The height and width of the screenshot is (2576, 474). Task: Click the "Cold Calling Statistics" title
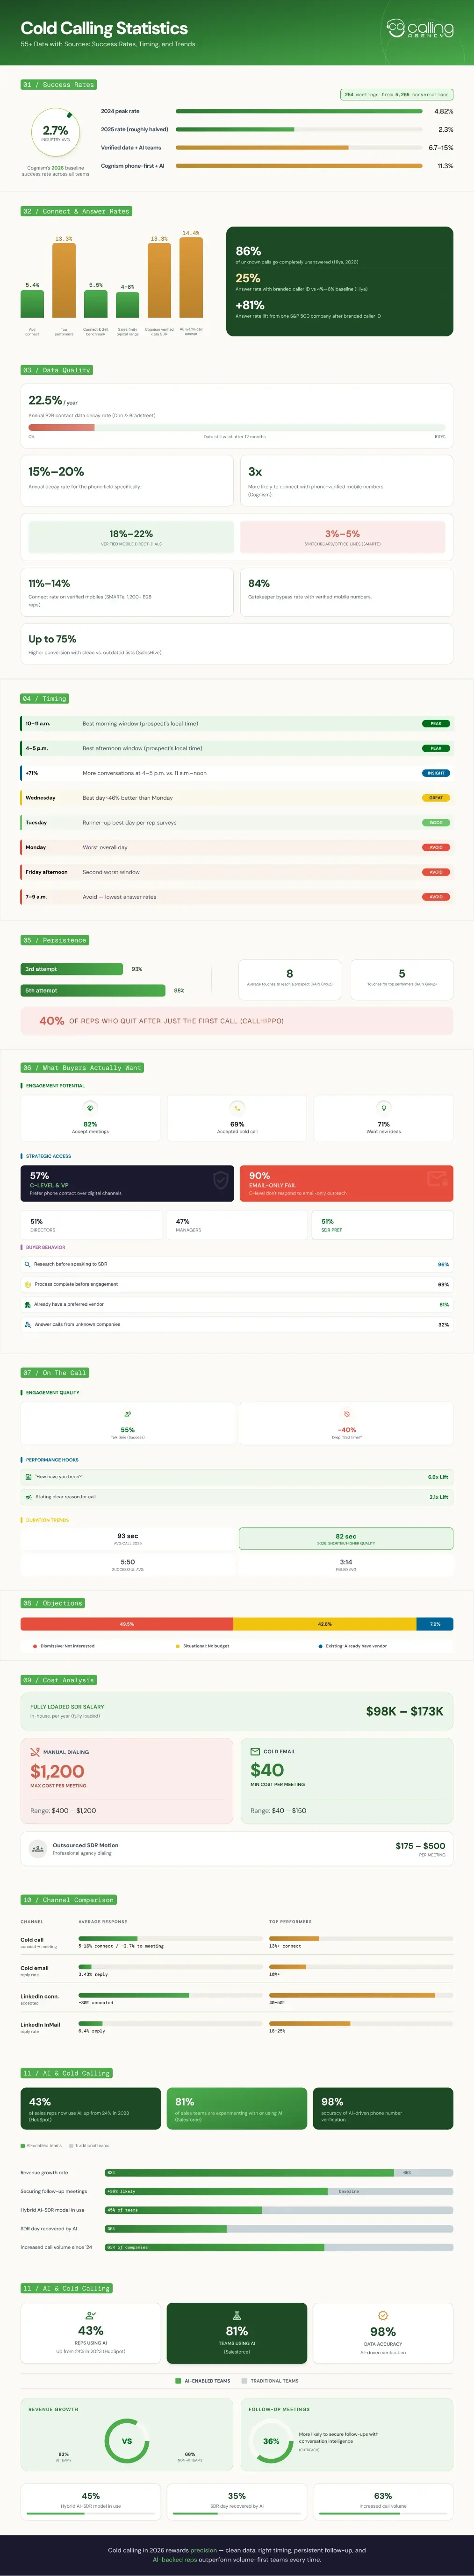[x=104, y=28]
